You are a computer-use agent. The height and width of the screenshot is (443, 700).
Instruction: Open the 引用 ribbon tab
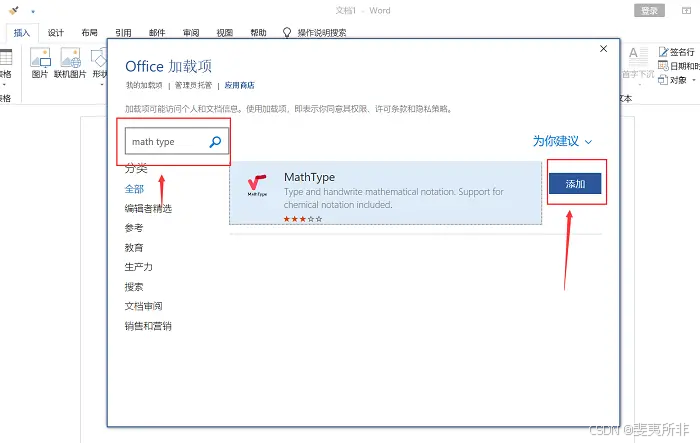[x=123, y=33]
